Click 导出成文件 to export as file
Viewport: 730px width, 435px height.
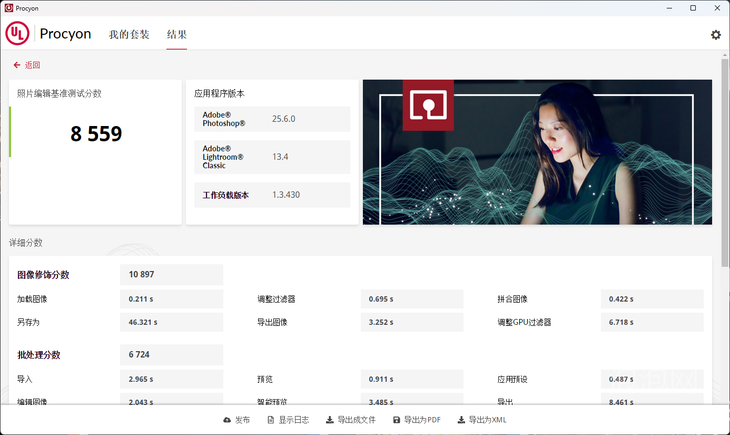[350, 420]
